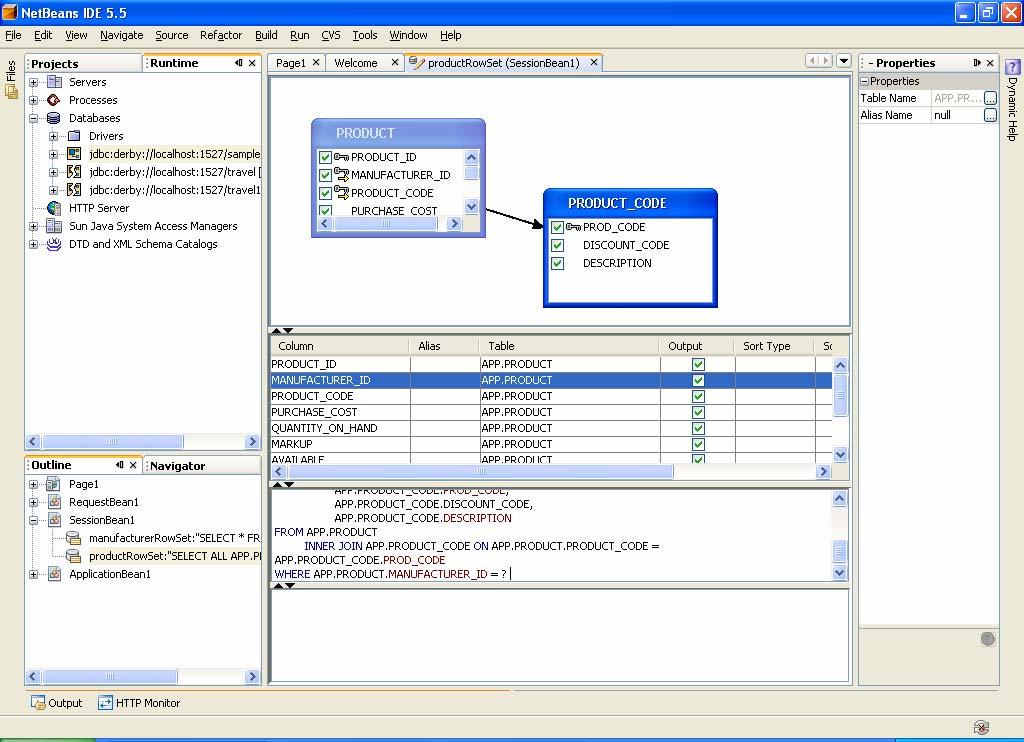Screen dimensions: 1024x742
Task: Click the manufacturerRowSet database icon
Action: tap(74, 538)
